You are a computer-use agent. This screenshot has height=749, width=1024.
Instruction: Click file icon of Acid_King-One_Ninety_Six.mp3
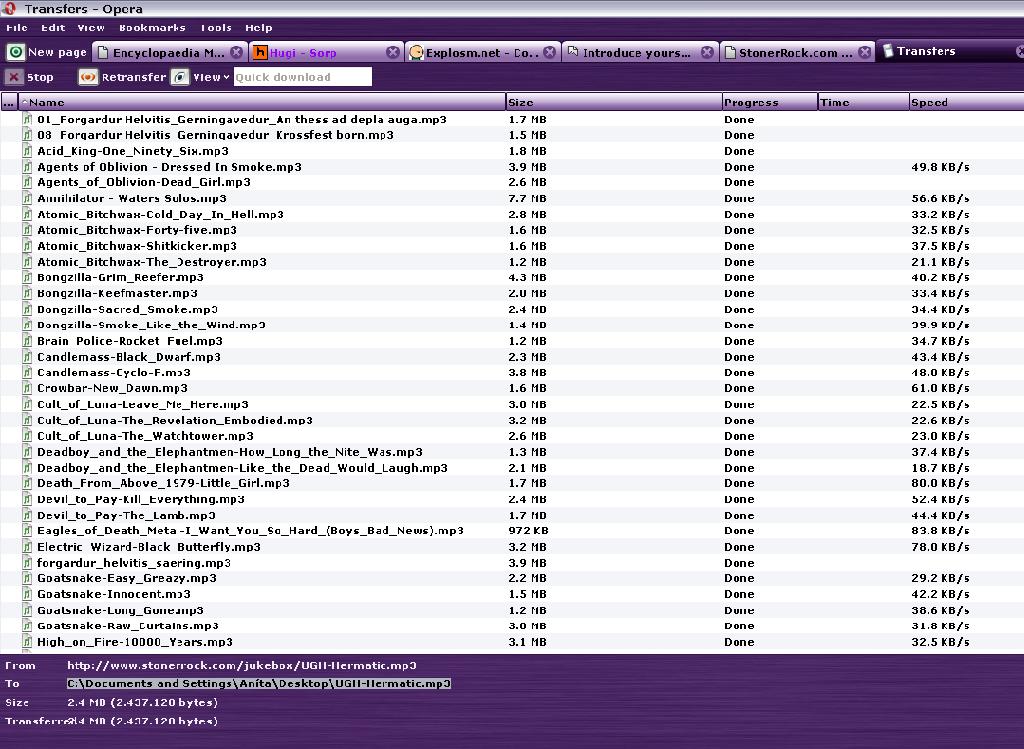tap(27, 151)
